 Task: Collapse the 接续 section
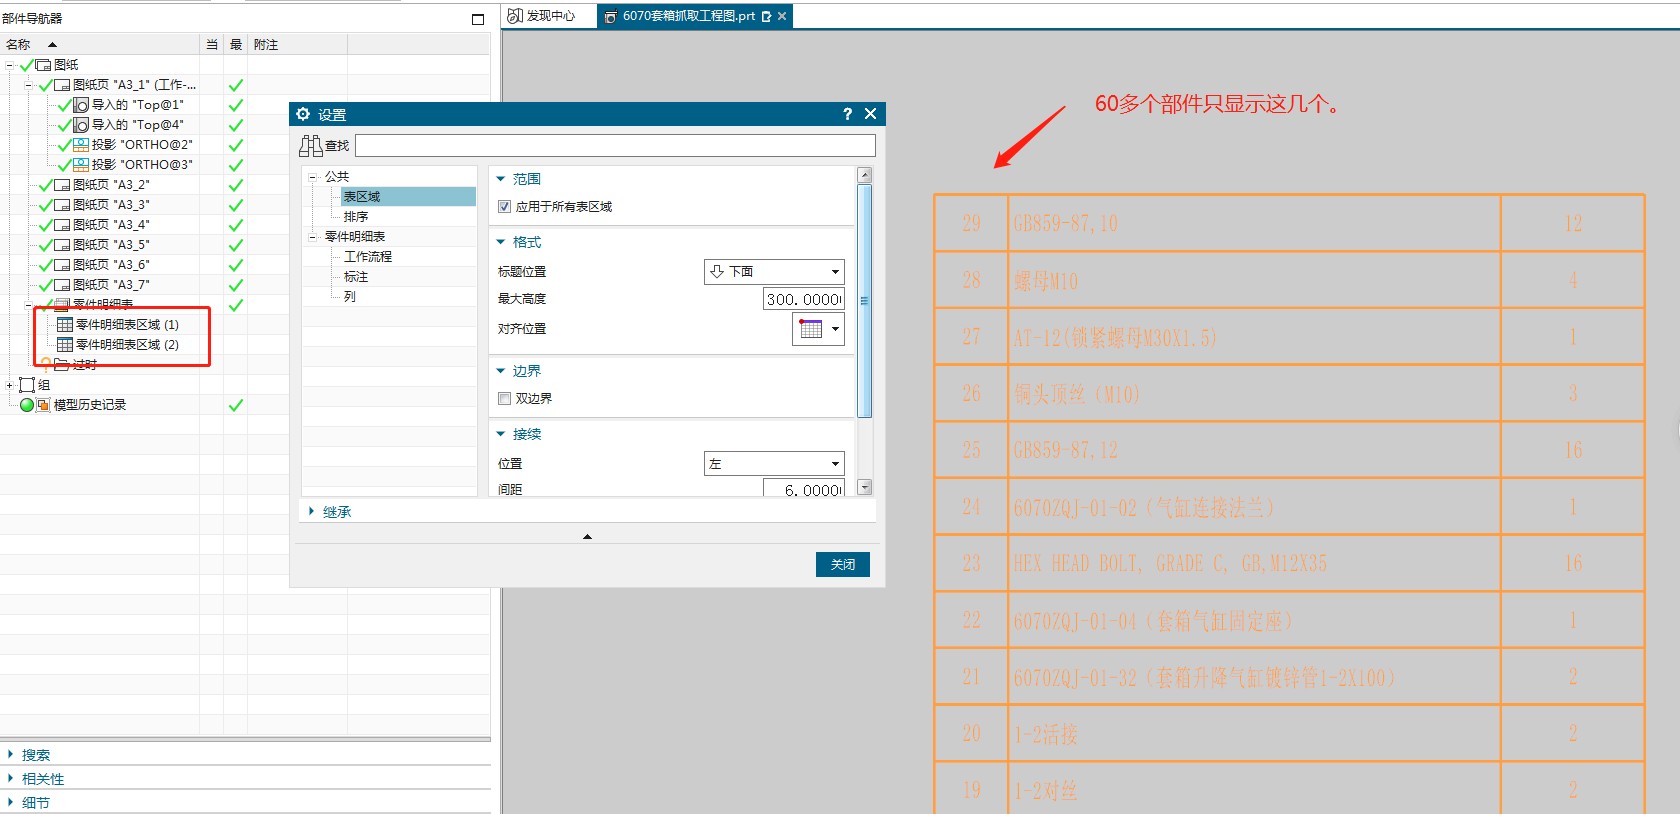501,434
